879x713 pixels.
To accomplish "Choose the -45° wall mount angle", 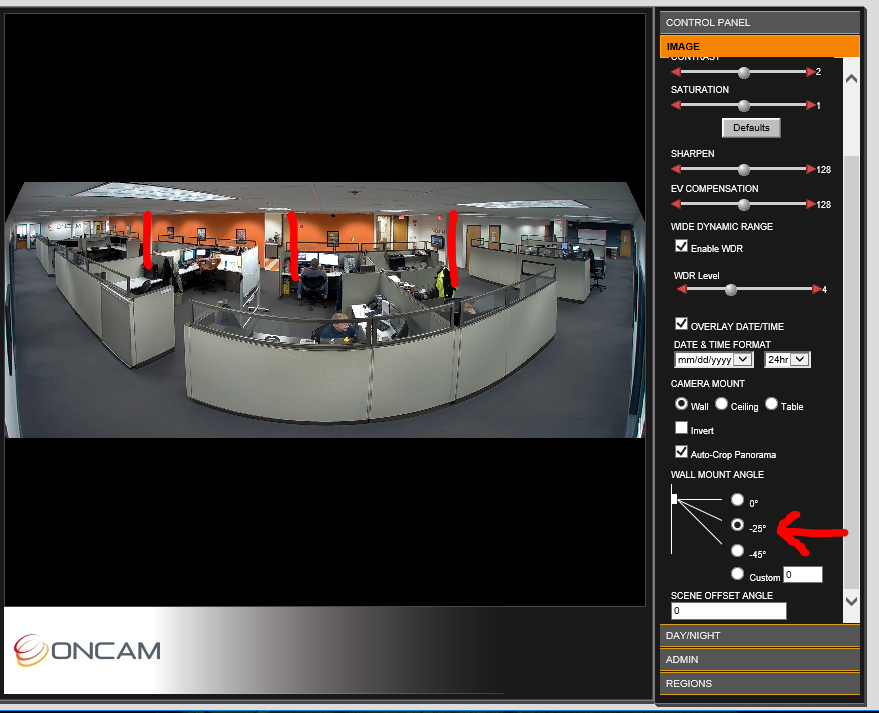I will click(x=737, y=551).
